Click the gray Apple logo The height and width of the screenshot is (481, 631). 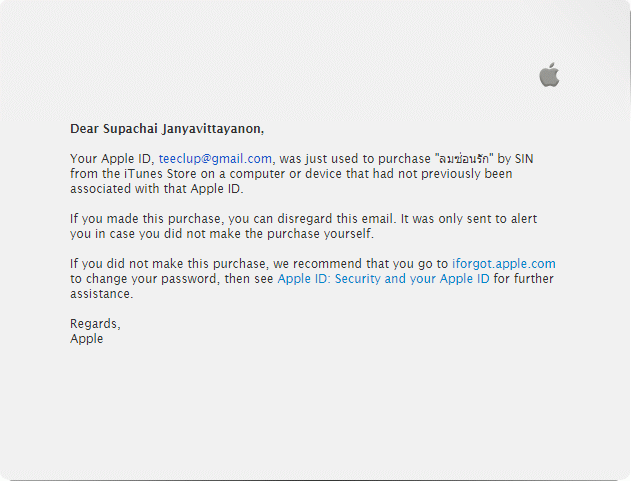pos(549,75)
